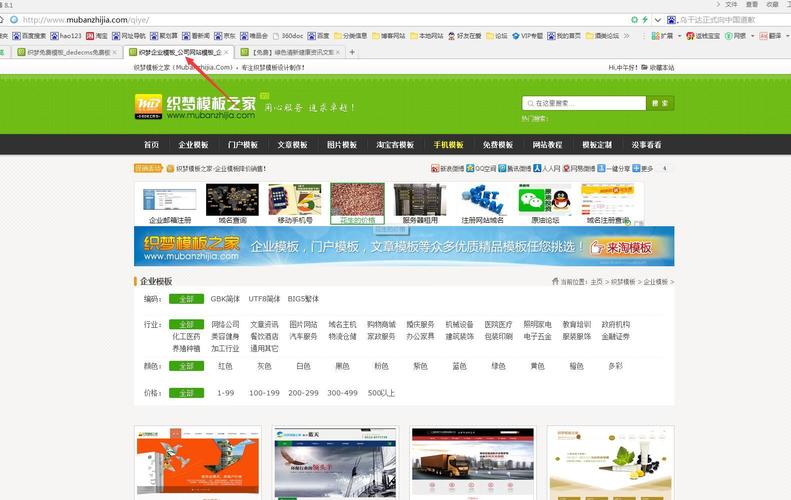Click the 织梦模板之家 site logo
The height and width of the screenshot is (500, 791).
(x=195, y=106)
